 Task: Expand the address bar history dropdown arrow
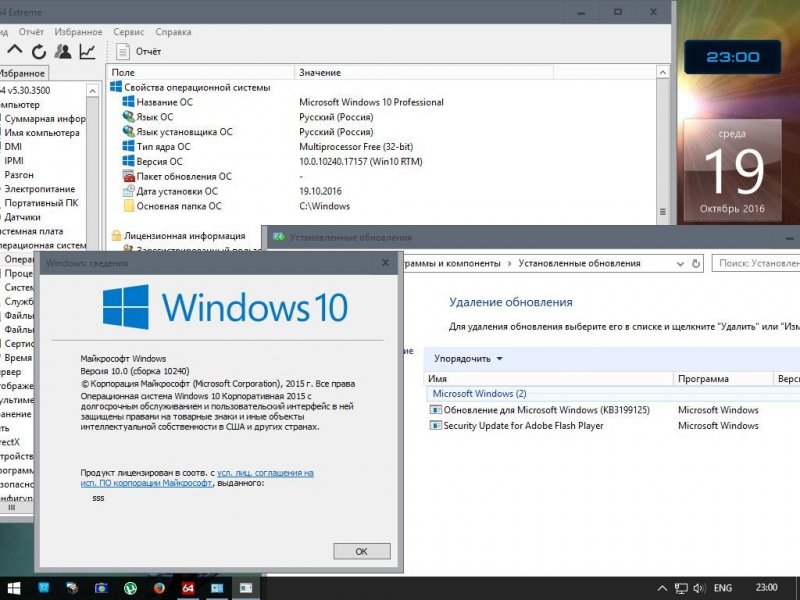[680, 264]
